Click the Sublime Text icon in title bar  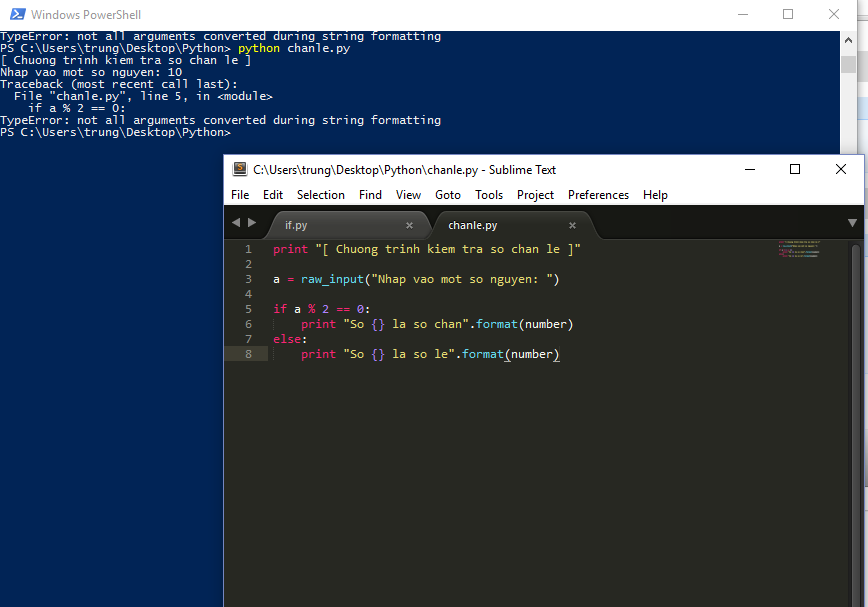pyautogui.click(x=240, y=170)
